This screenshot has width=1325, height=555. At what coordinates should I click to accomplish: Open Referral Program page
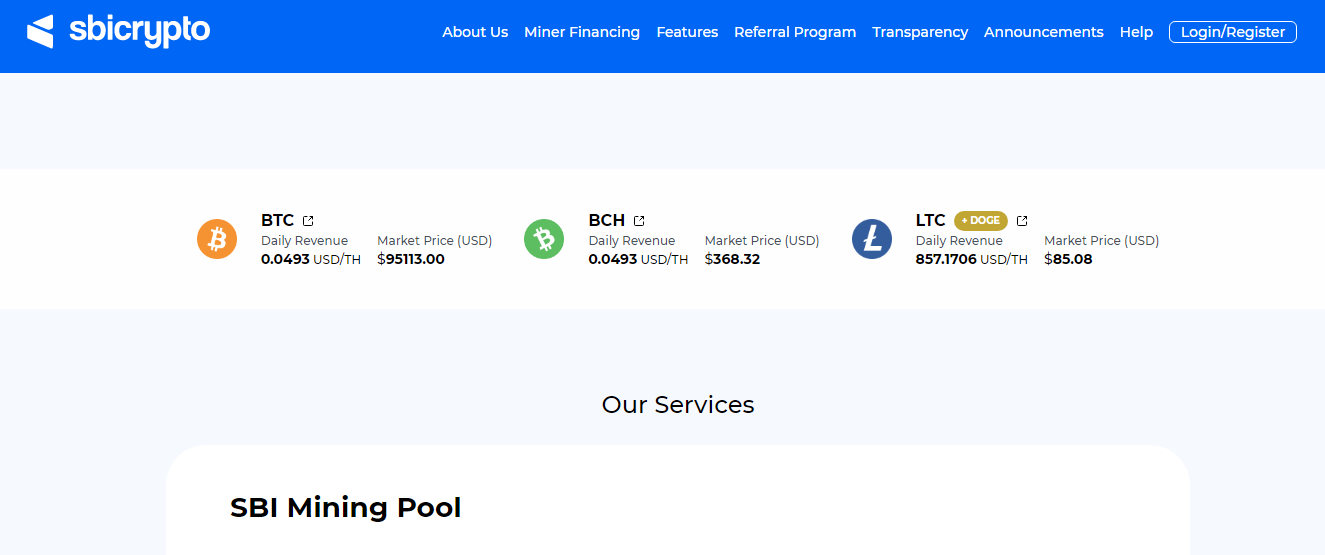(795, 32)
